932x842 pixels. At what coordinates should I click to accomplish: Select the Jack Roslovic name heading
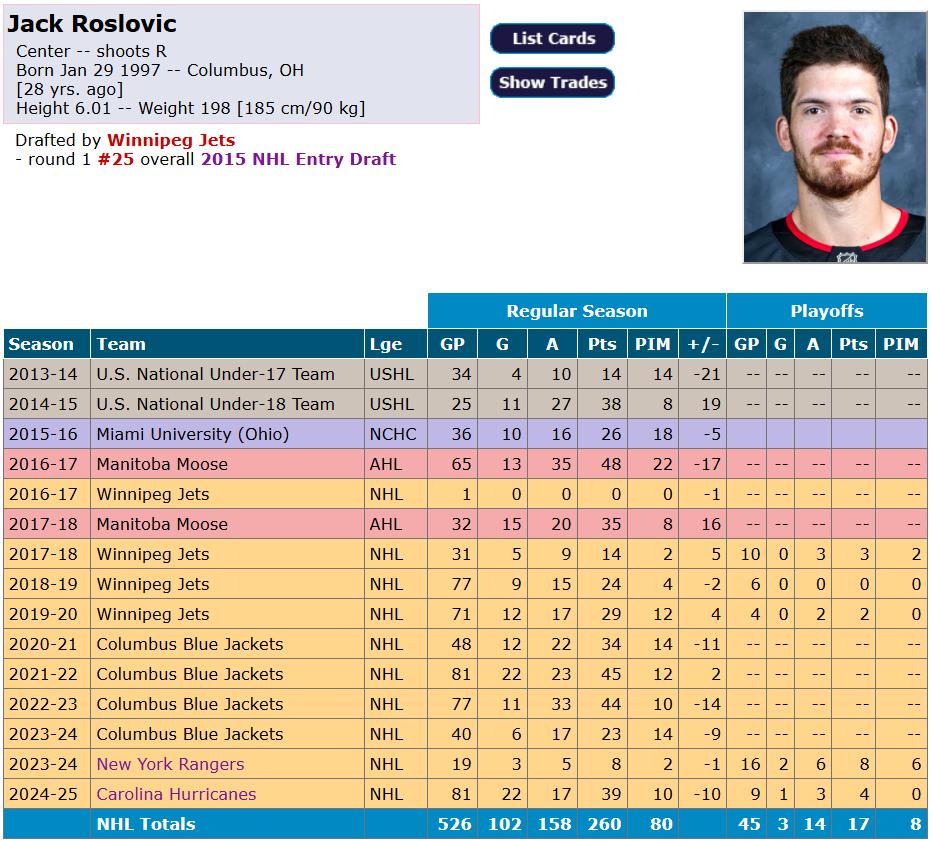[92, 24]
